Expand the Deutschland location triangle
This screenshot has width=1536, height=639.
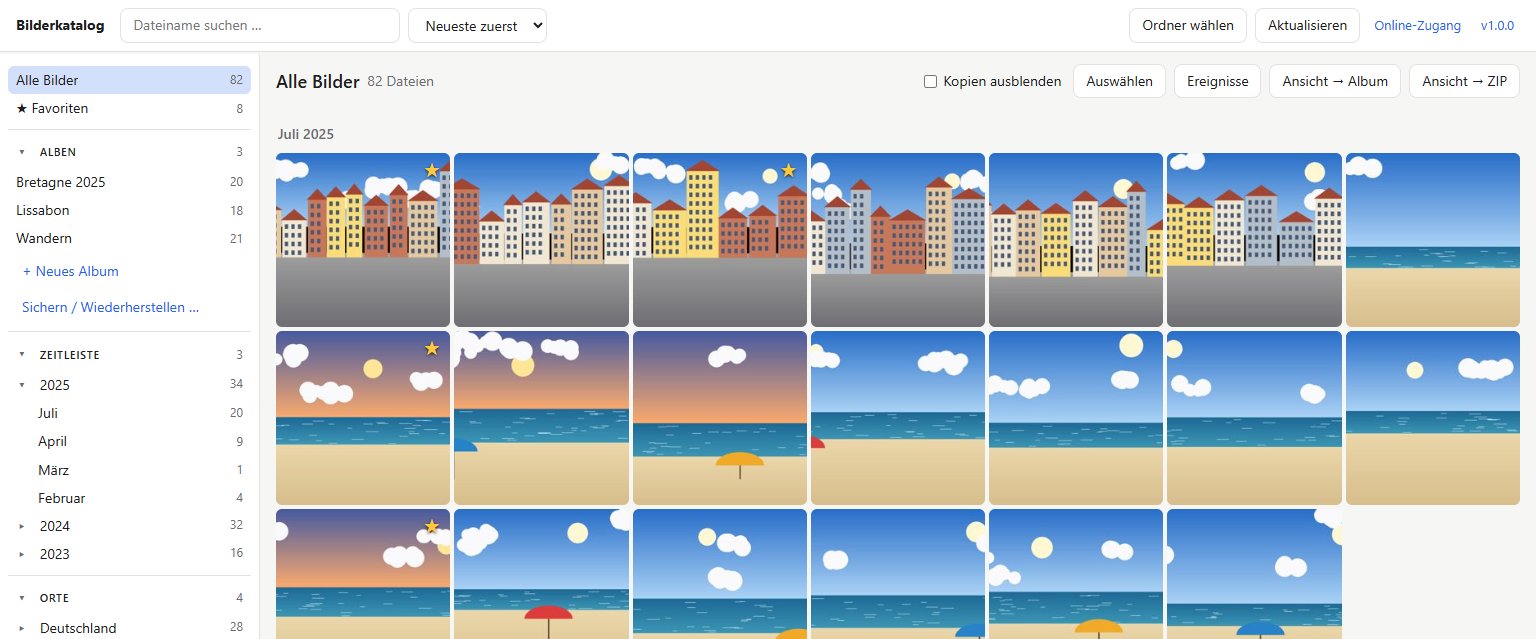[22, 628]
